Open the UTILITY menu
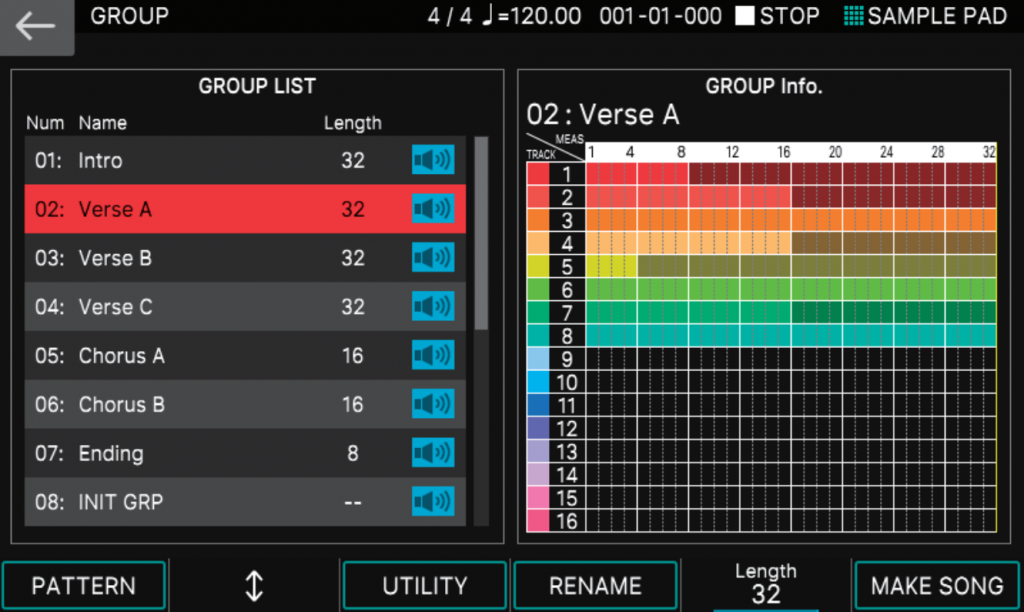Image resolution: width=1024 pixels, height=612 pixels. [x=424, y=586]
